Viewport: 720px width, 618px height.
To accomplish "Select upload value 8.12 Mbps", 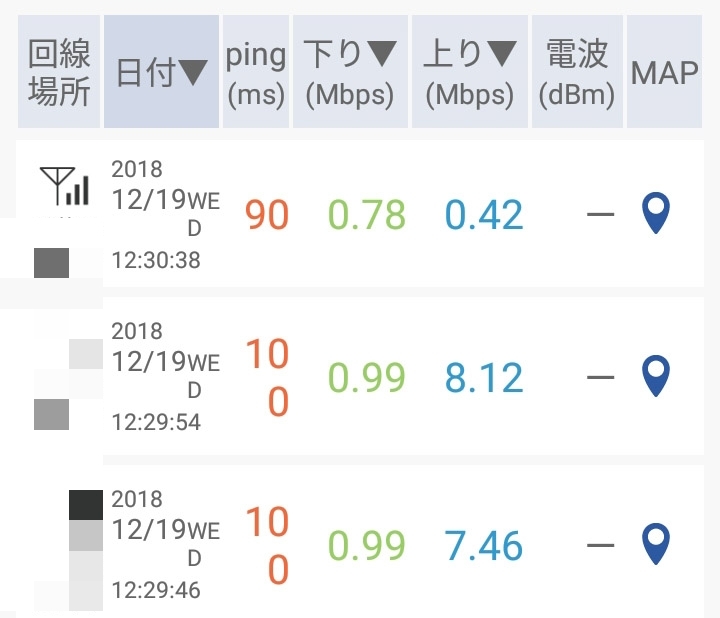I will tap(484, 378).
